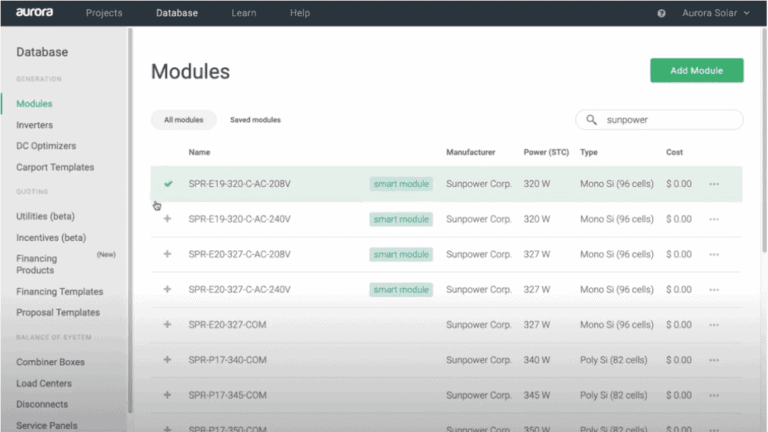Image resolution: width=768 pixels, height=432 pixels.
Task: Sort by the Type column header
Action: pos(589,152)
